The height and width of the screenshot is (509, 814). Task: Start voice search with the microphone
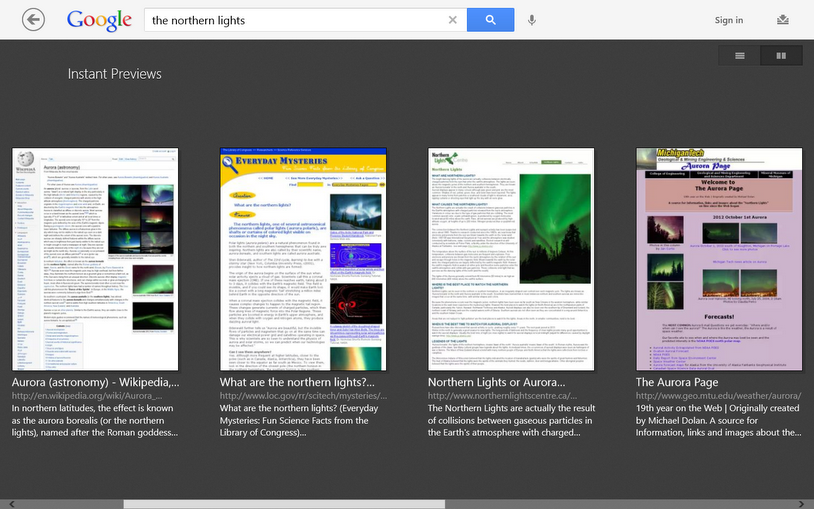[x=532, y=20]
